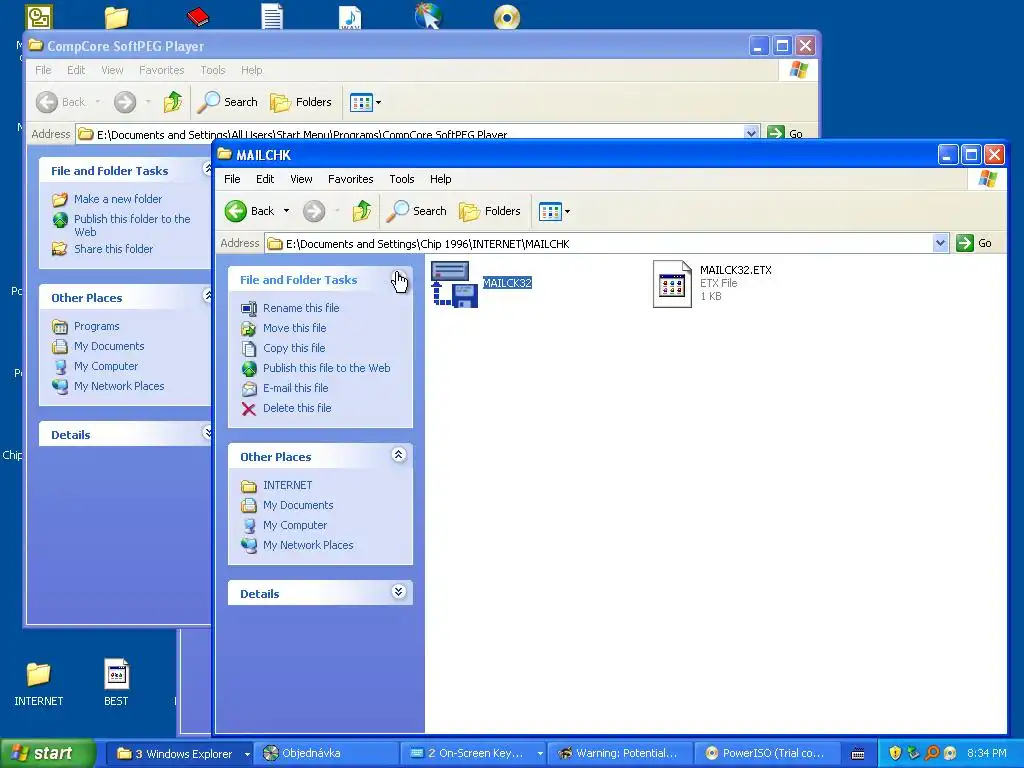Toggle Folders pane in MAILCHK window

click(x=490, y=211)
